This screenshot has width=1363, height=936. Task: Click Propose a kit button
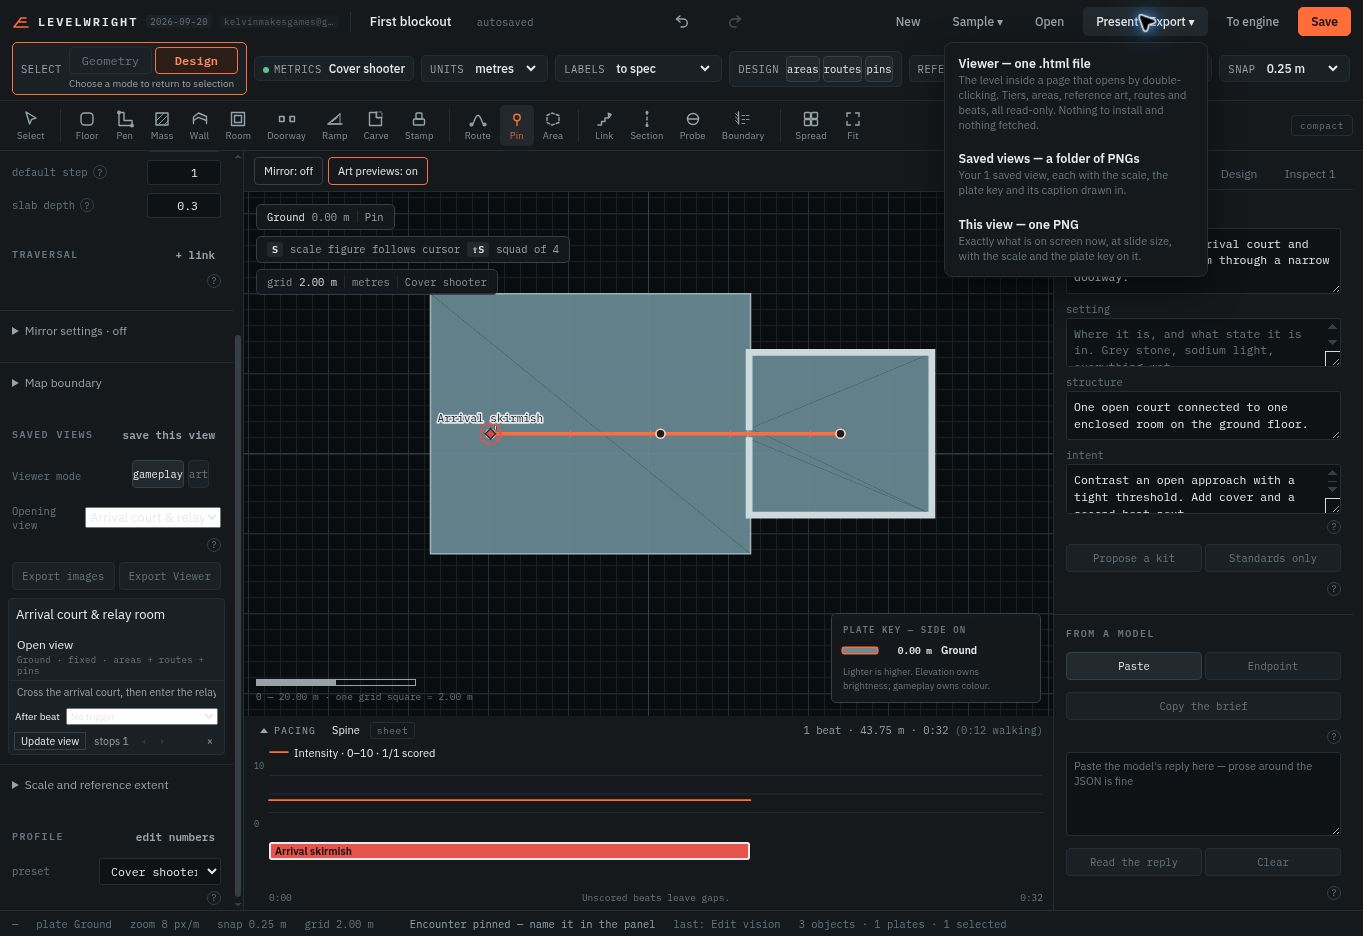[1133, 558]
